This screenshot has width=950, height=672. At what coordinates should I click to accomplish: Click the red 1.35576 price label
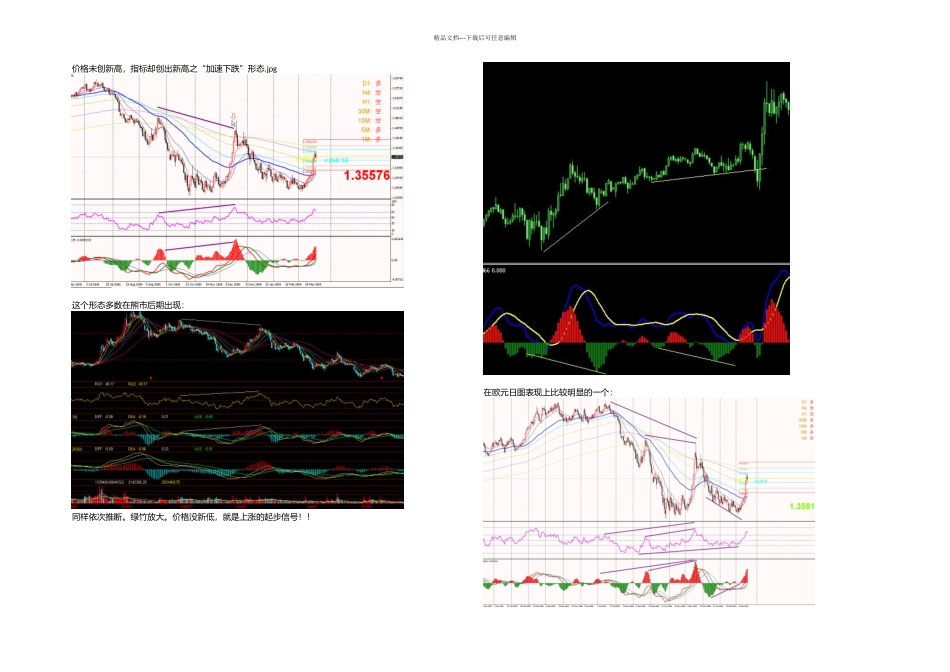(367, 175)
